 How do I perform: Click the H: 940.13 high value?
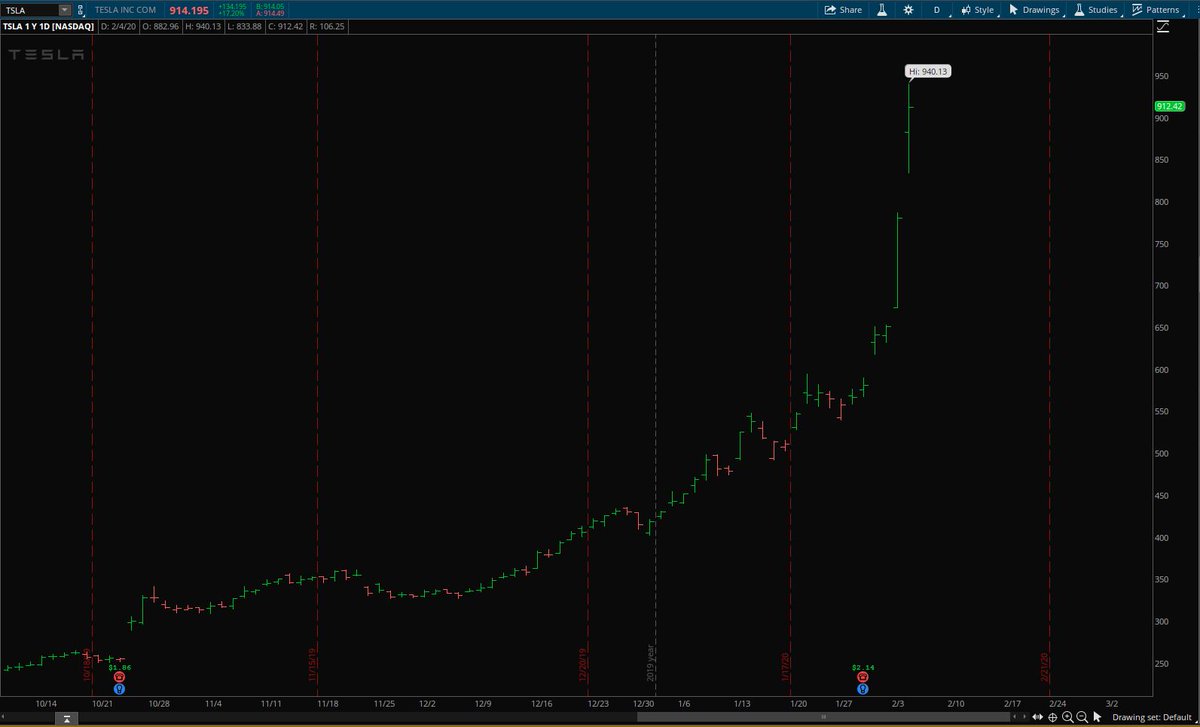point(204,27)
